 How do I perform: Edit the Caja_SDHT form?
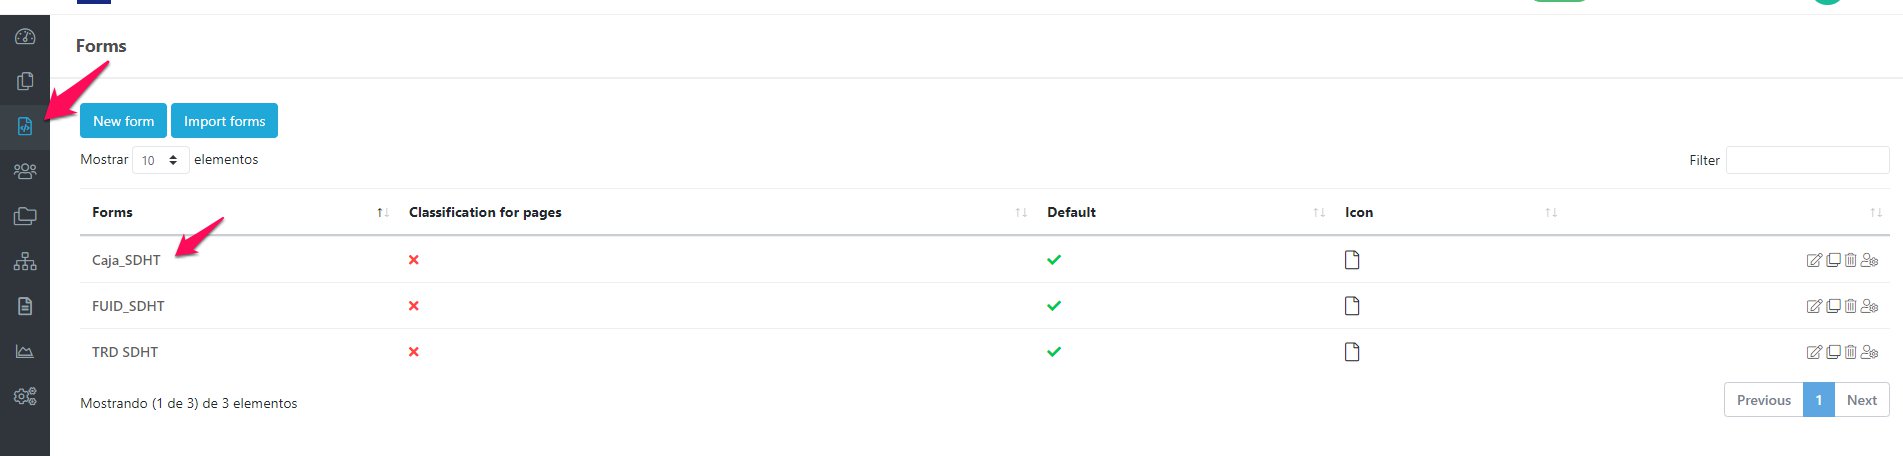click(x=1814, y=260)
